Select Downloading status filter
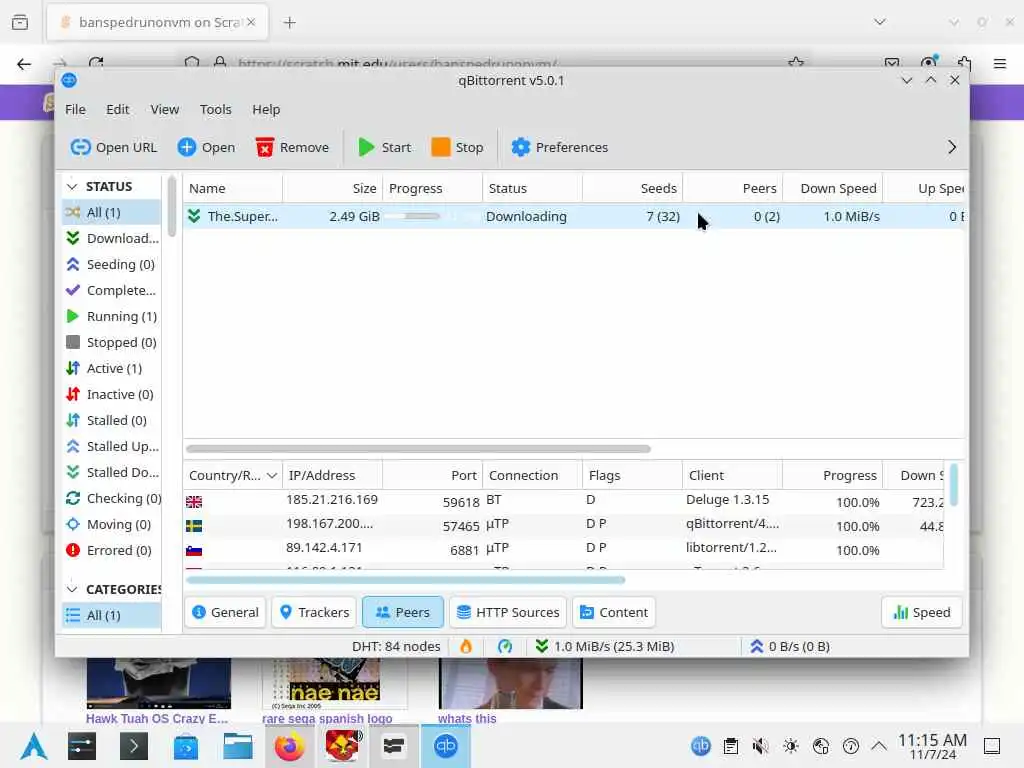The height and width of the screenshot is (768, 1024). (x=112, y=238)
